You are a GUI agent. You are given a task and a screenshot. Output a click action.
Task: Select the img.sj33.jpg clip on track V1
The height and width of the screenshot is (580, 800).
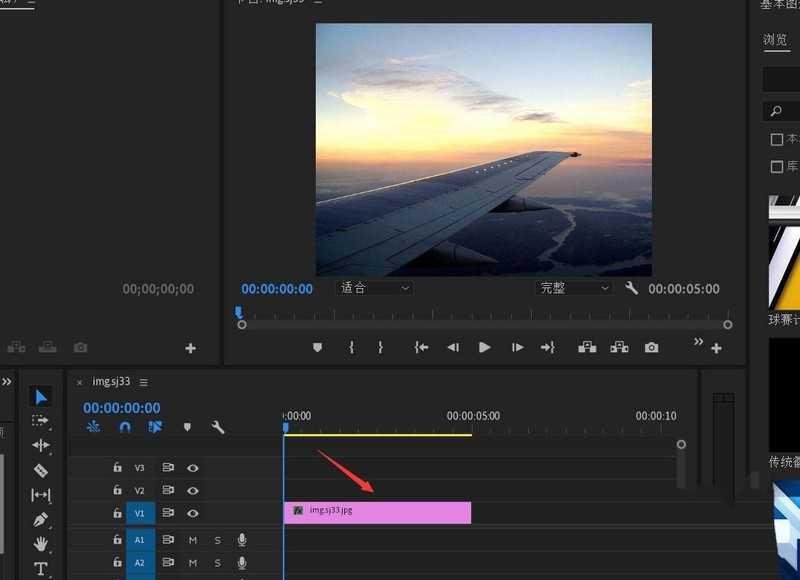(x=378, y=513)
